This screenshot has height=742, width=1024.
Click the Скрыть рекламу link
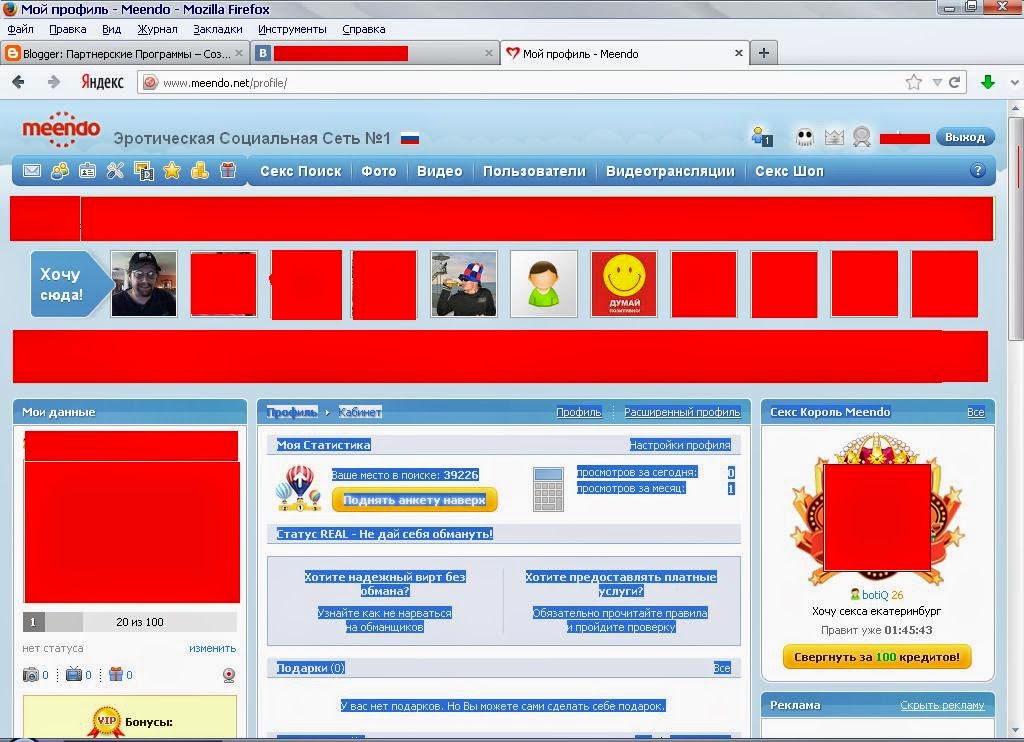pyautogui.click(x=942, y=705)
